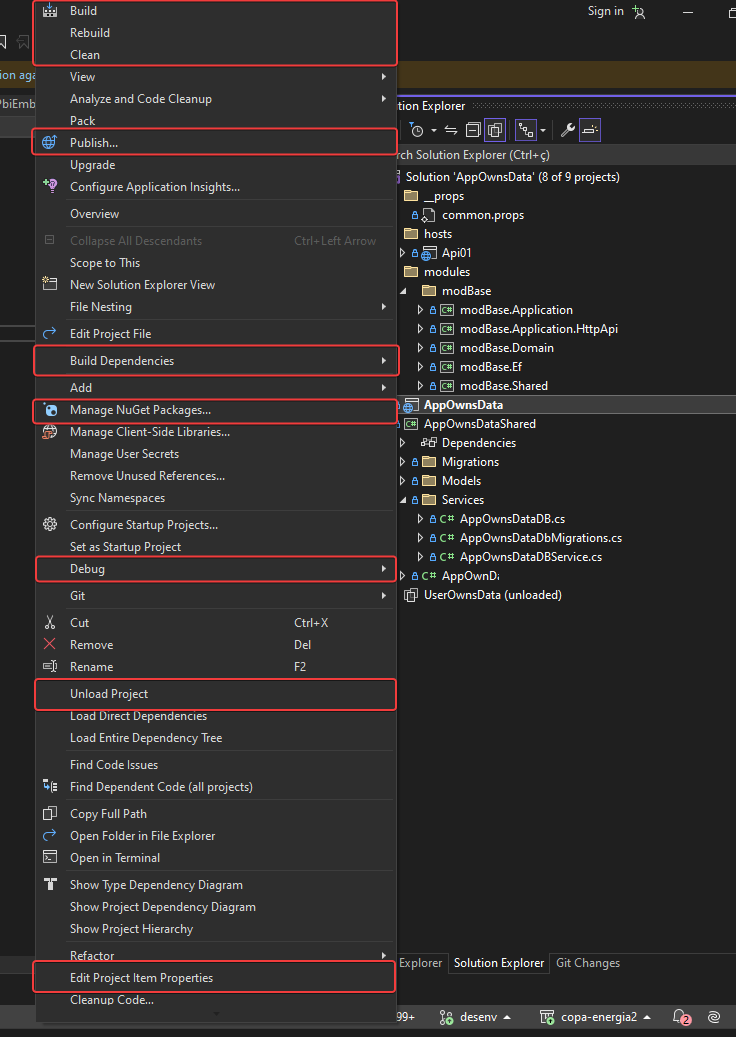
Task: Select Unload Project from context menu
Action: pyautogui.click(x=109, y=694)
